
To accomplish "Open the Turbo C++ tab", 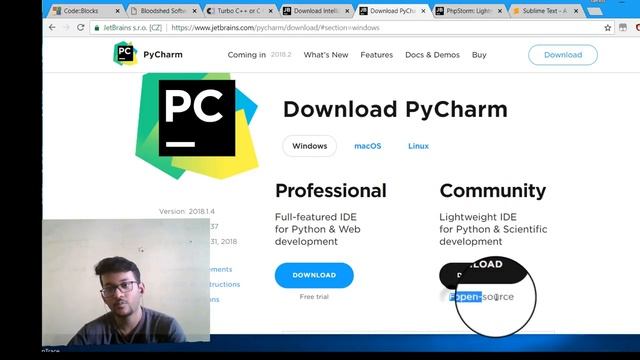I will tap(238, 11).
